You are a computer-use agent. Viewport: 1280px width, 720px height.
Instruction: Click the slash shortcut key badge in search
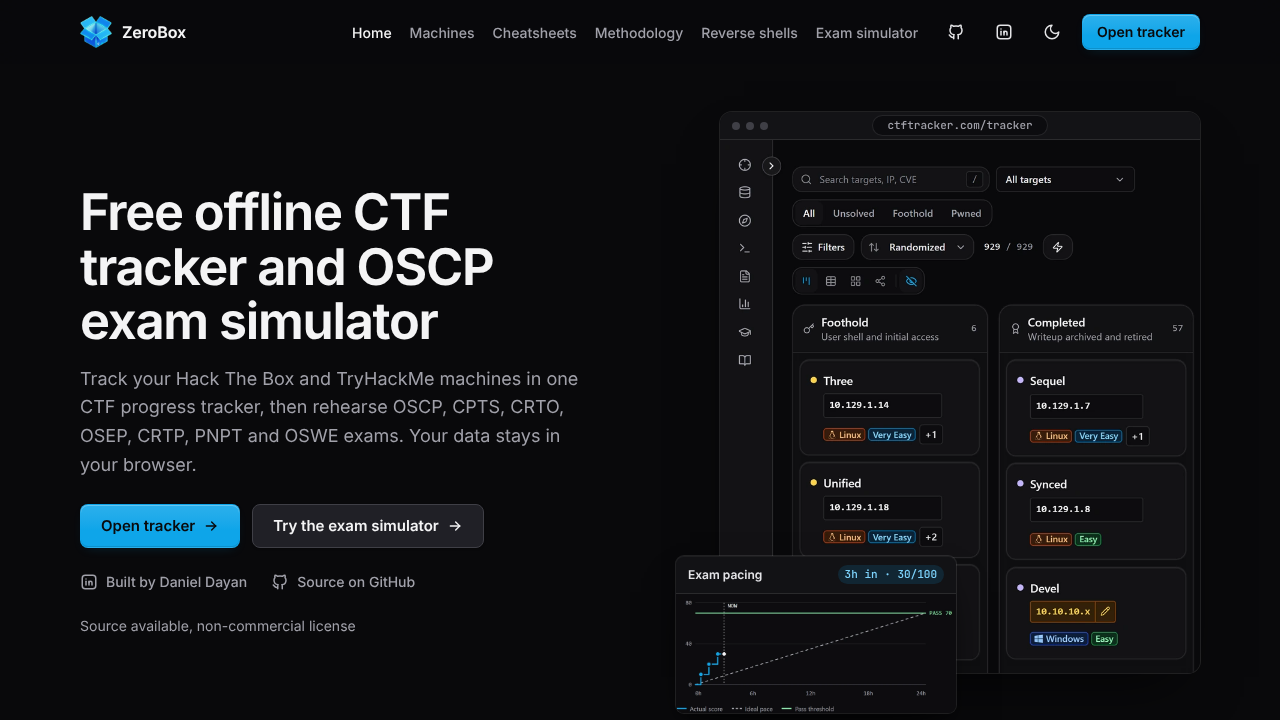coord(974,180)
